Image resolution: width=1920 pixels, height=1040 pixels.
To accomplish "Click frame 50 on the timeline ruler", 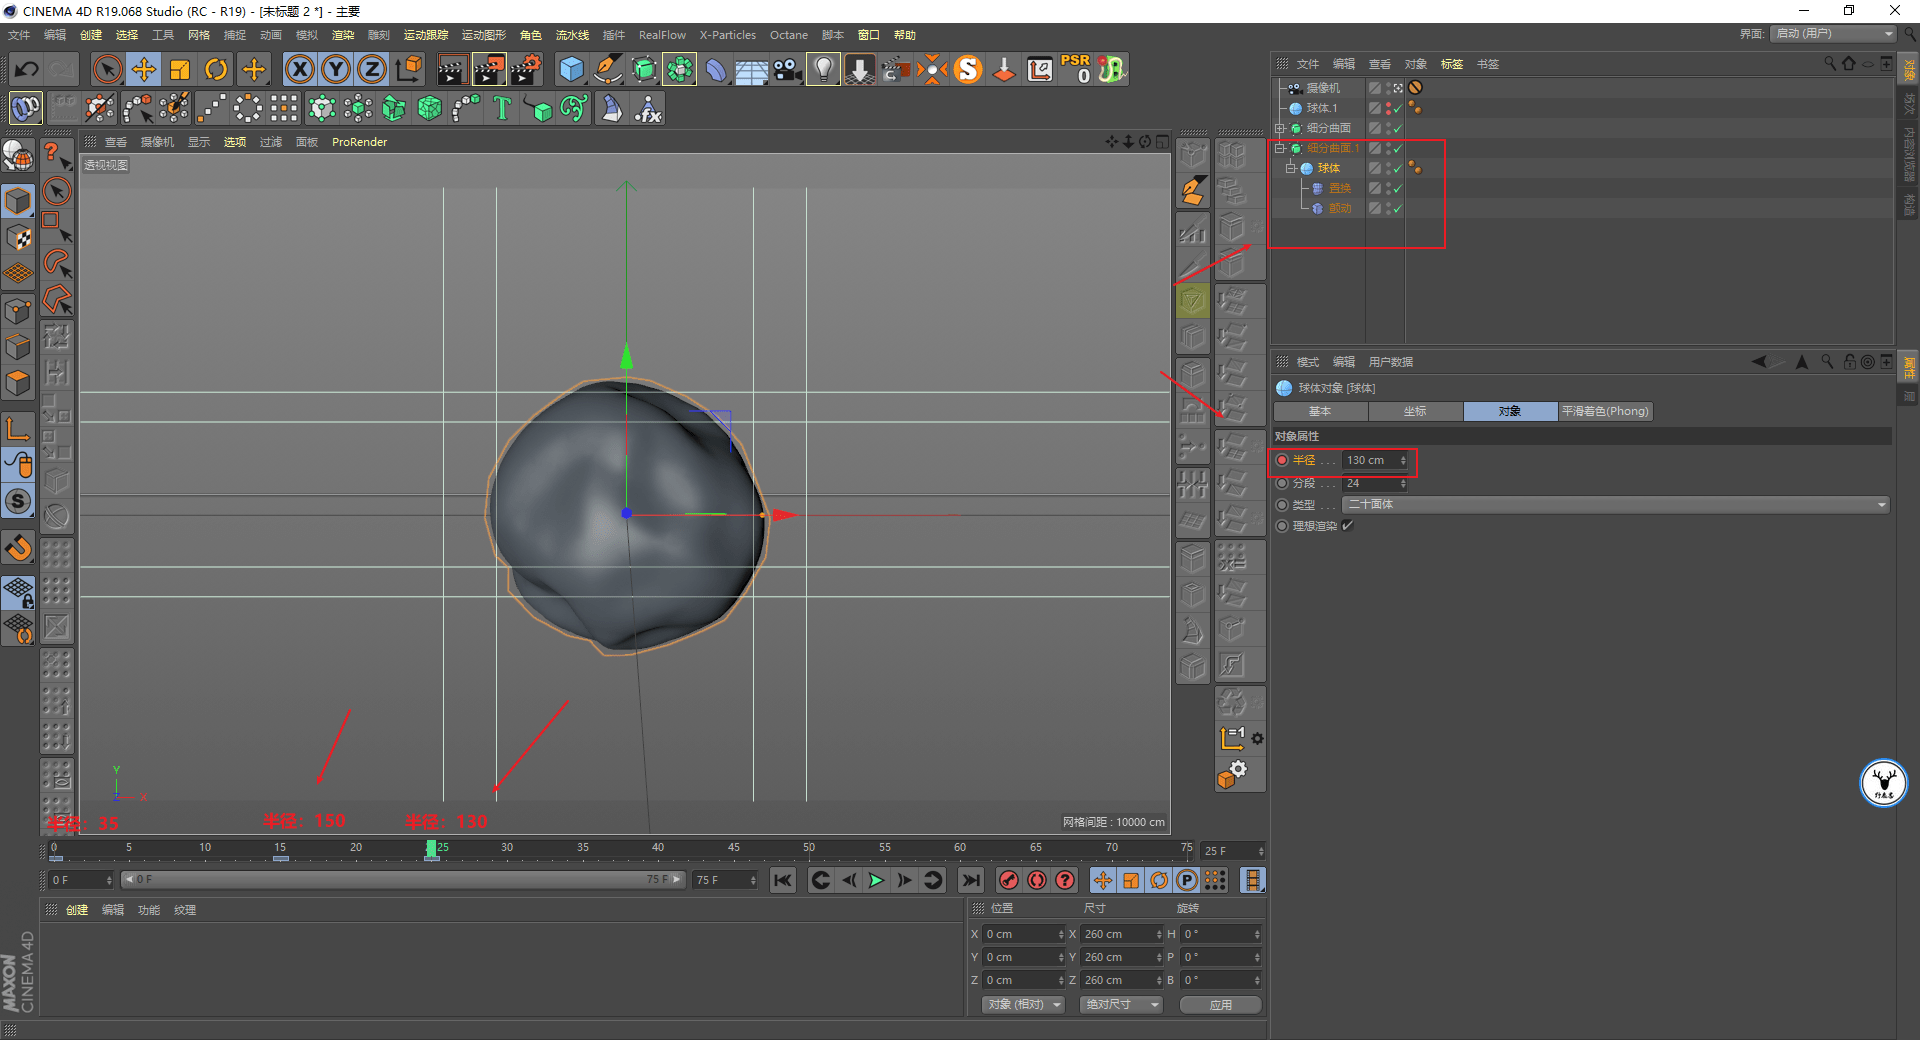I will point(809,848).
